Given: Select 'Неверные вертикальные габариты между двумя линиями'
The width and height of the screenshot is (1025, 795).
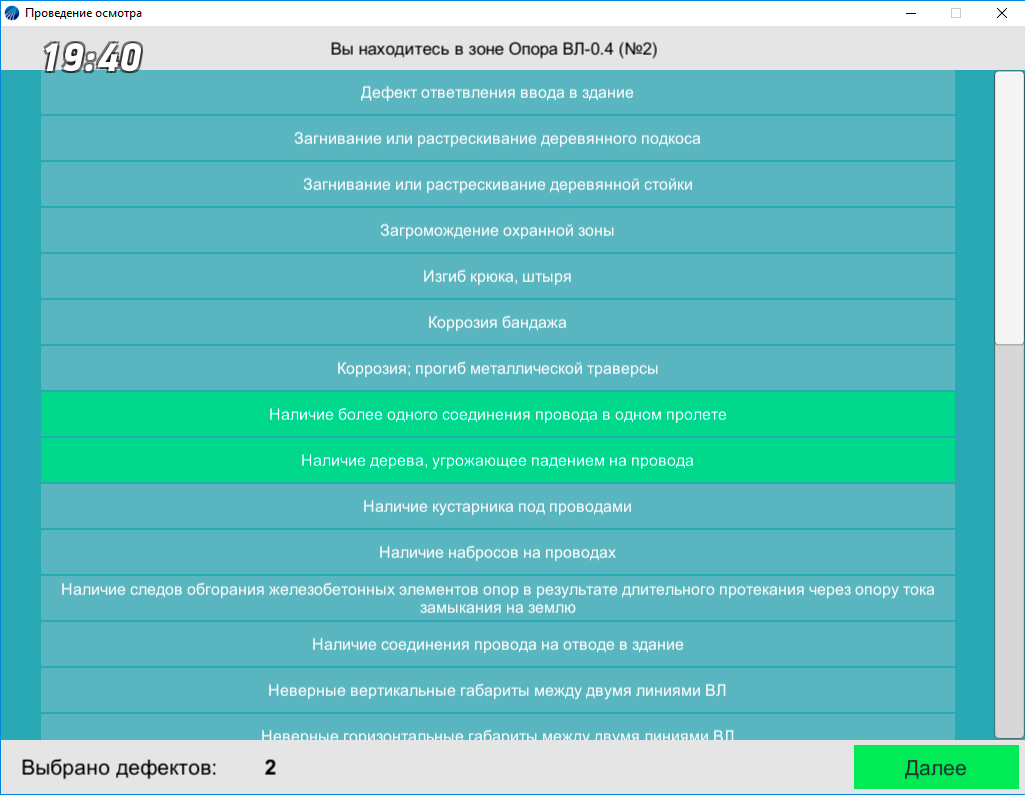Looking at the screenshot, I should tap(497, 691).
